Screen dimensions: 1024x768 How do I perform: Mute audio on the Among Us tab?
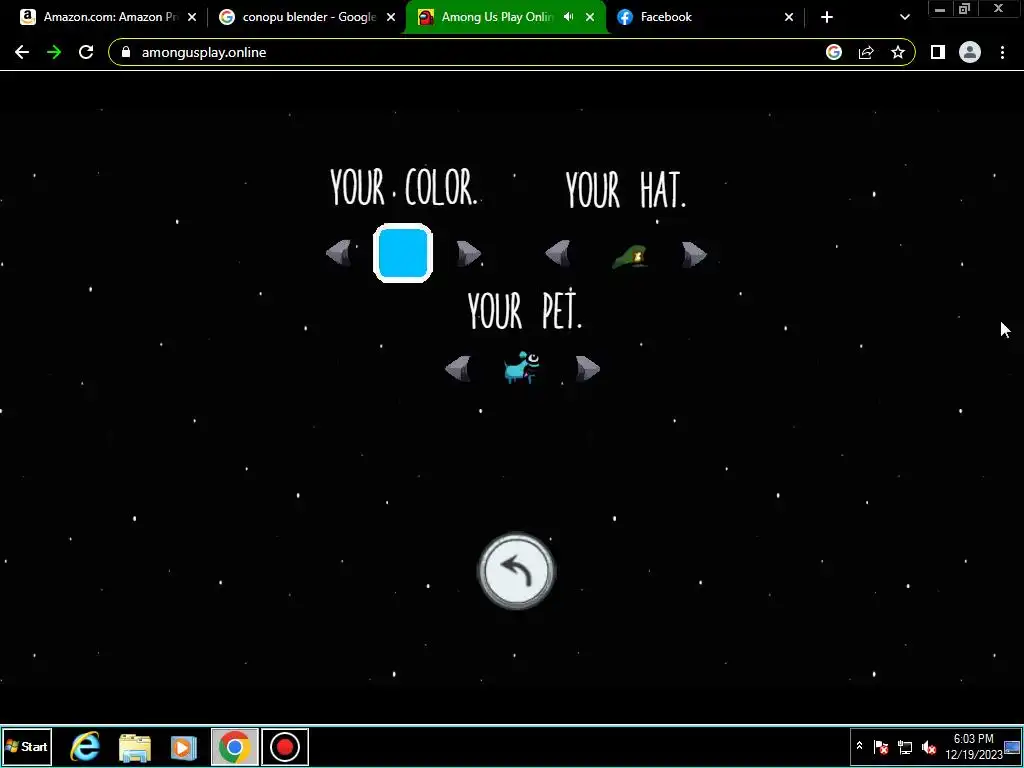coord(569,17)
